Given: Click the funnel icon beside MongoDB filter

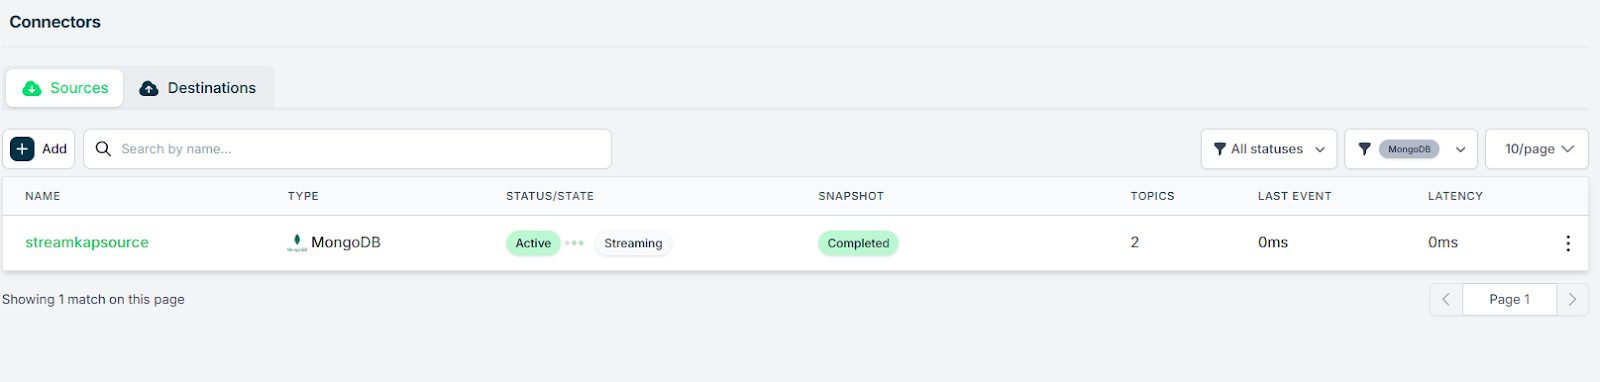Looking at the screenshot, I should click(x=1364, y=149).
